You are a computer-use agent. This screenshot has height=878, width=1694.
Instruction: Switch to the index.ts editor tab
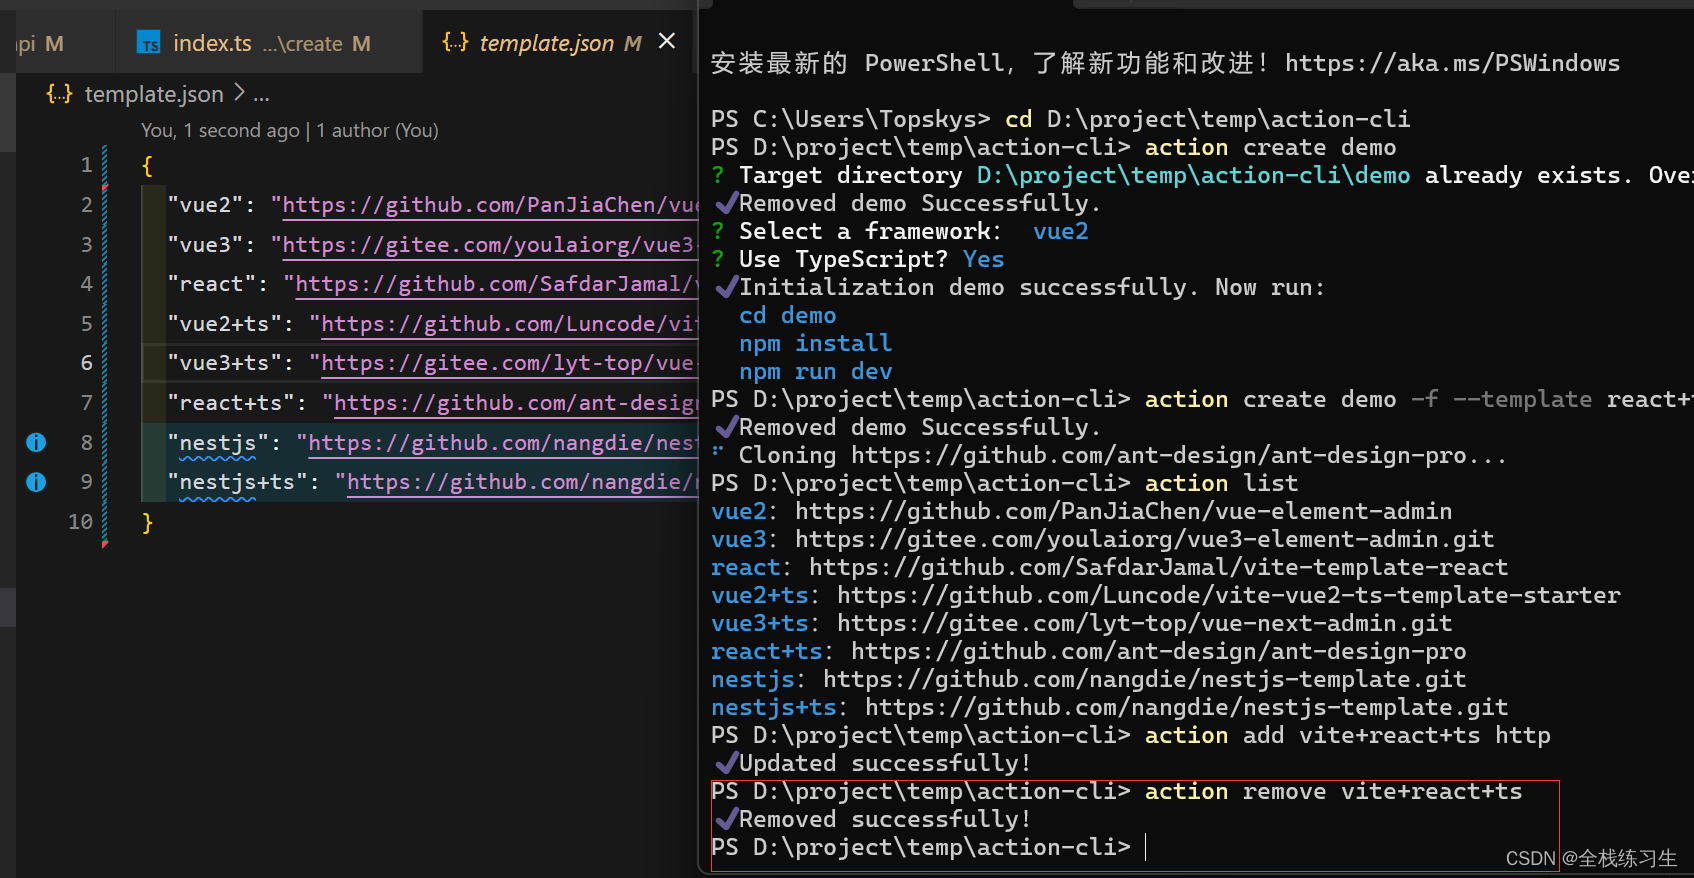(212, 43)
